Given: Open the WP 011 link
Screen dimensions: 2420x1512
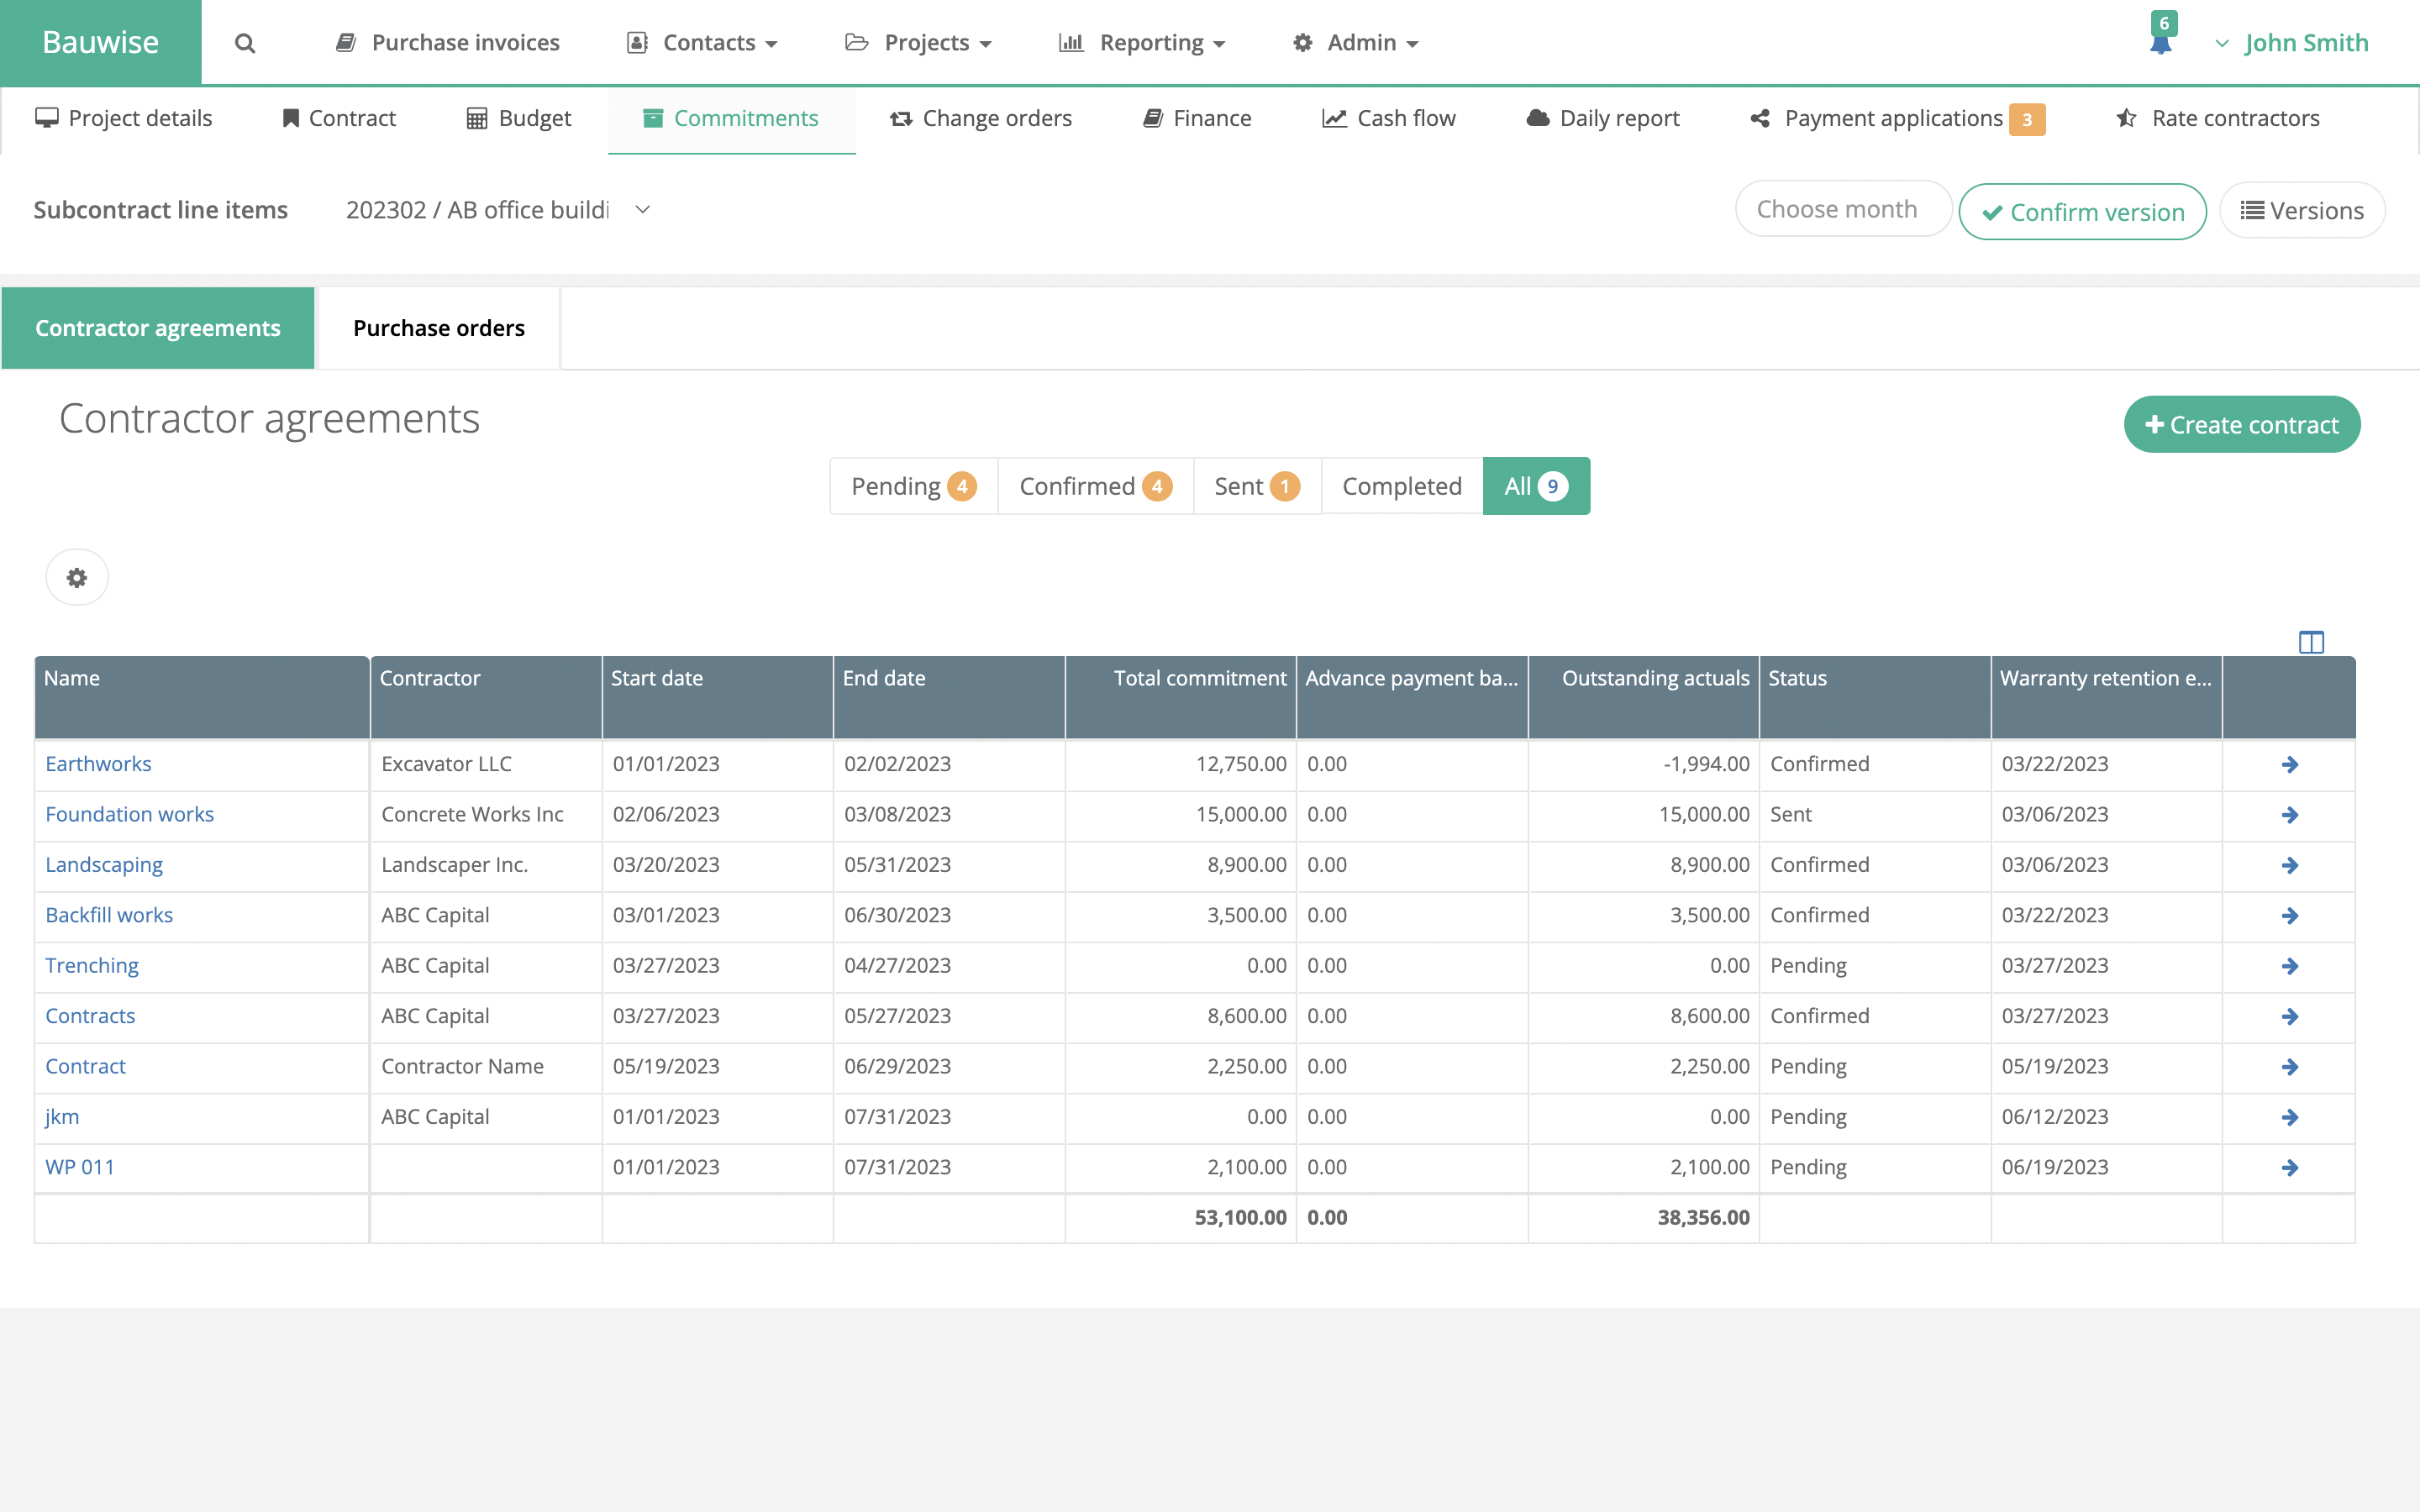Looking at the screenshot, I should tap(80, 1167).
